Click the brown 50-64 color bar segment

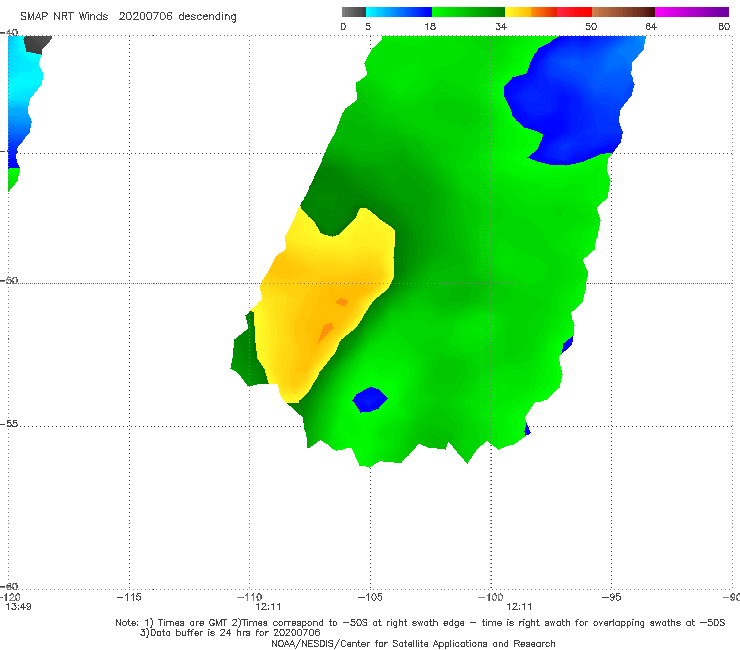(623, 12)
